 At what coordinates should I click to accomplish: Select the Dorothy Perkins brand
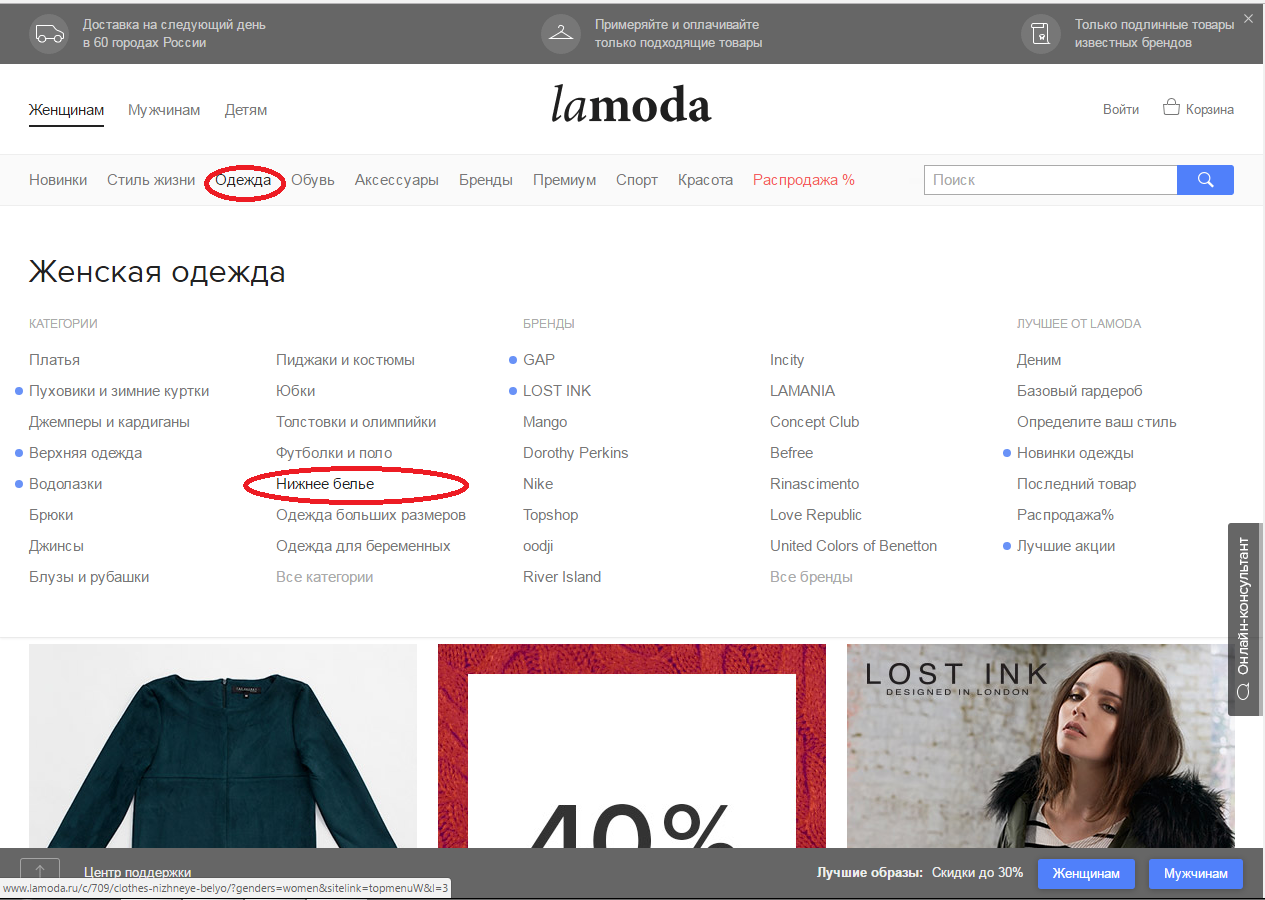576,453
